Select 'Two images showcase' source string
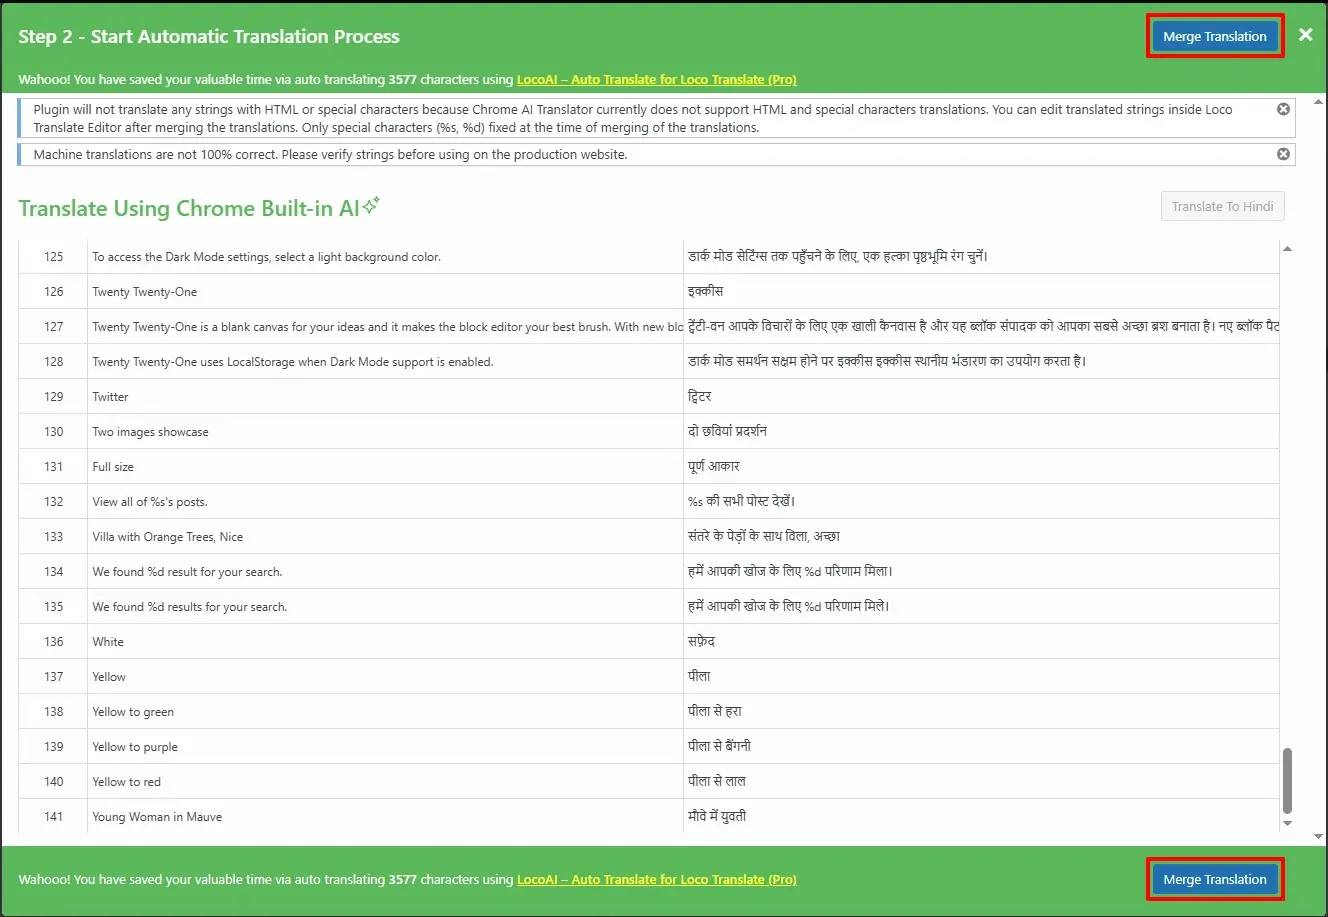Screen dimensions: 1328x917 pos(150,432)
